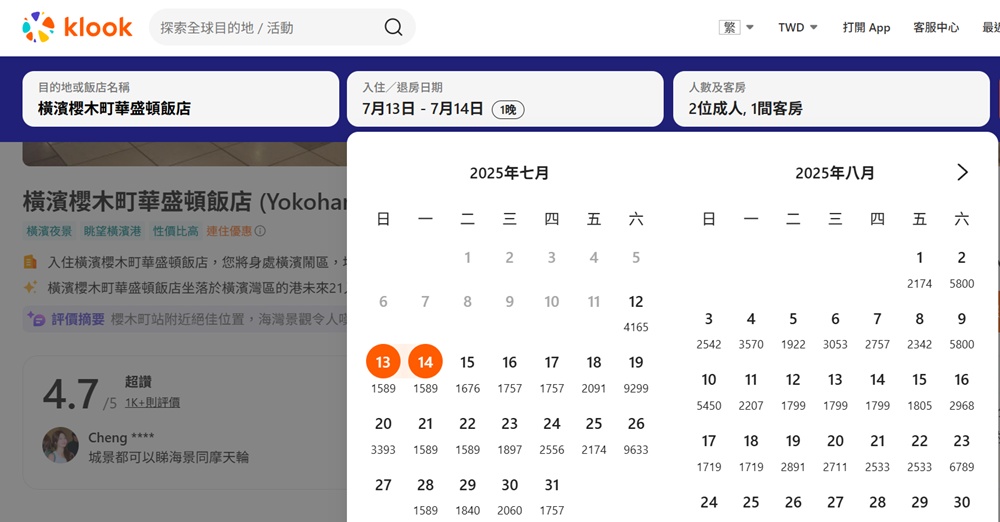Image resolution: width=1000 pixels, height=522 pixels.
Task: Select August 7 priced 2757
Action: click(x=877, y=330)
